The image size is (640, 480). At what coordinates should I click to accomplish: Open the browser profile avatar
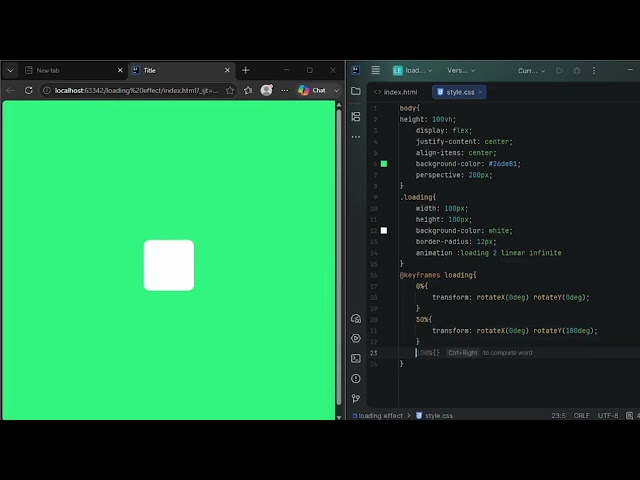267,90
